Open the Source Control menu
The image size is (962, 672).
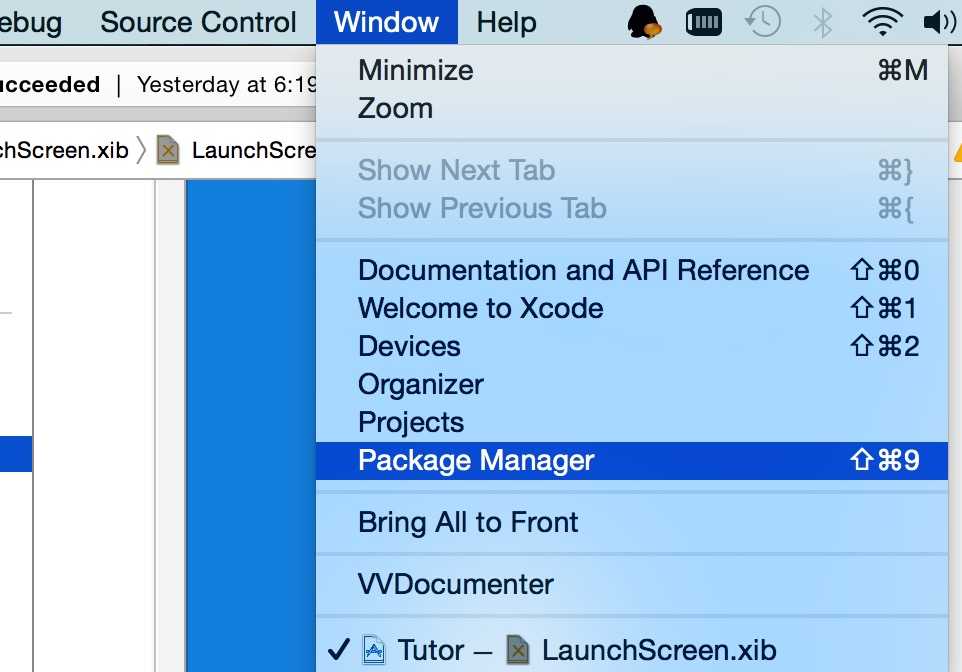coord(198,22)
